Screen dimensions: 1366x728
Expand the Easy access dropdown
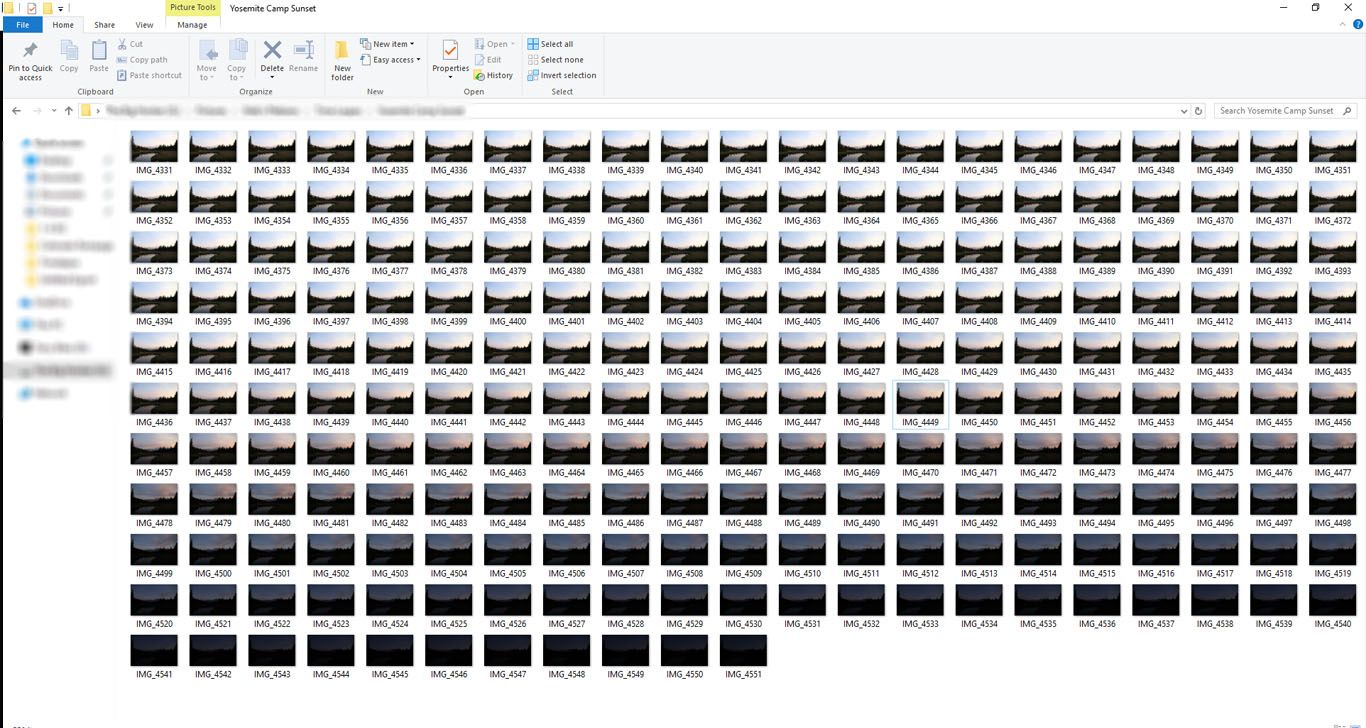click(x=390, y=60)
